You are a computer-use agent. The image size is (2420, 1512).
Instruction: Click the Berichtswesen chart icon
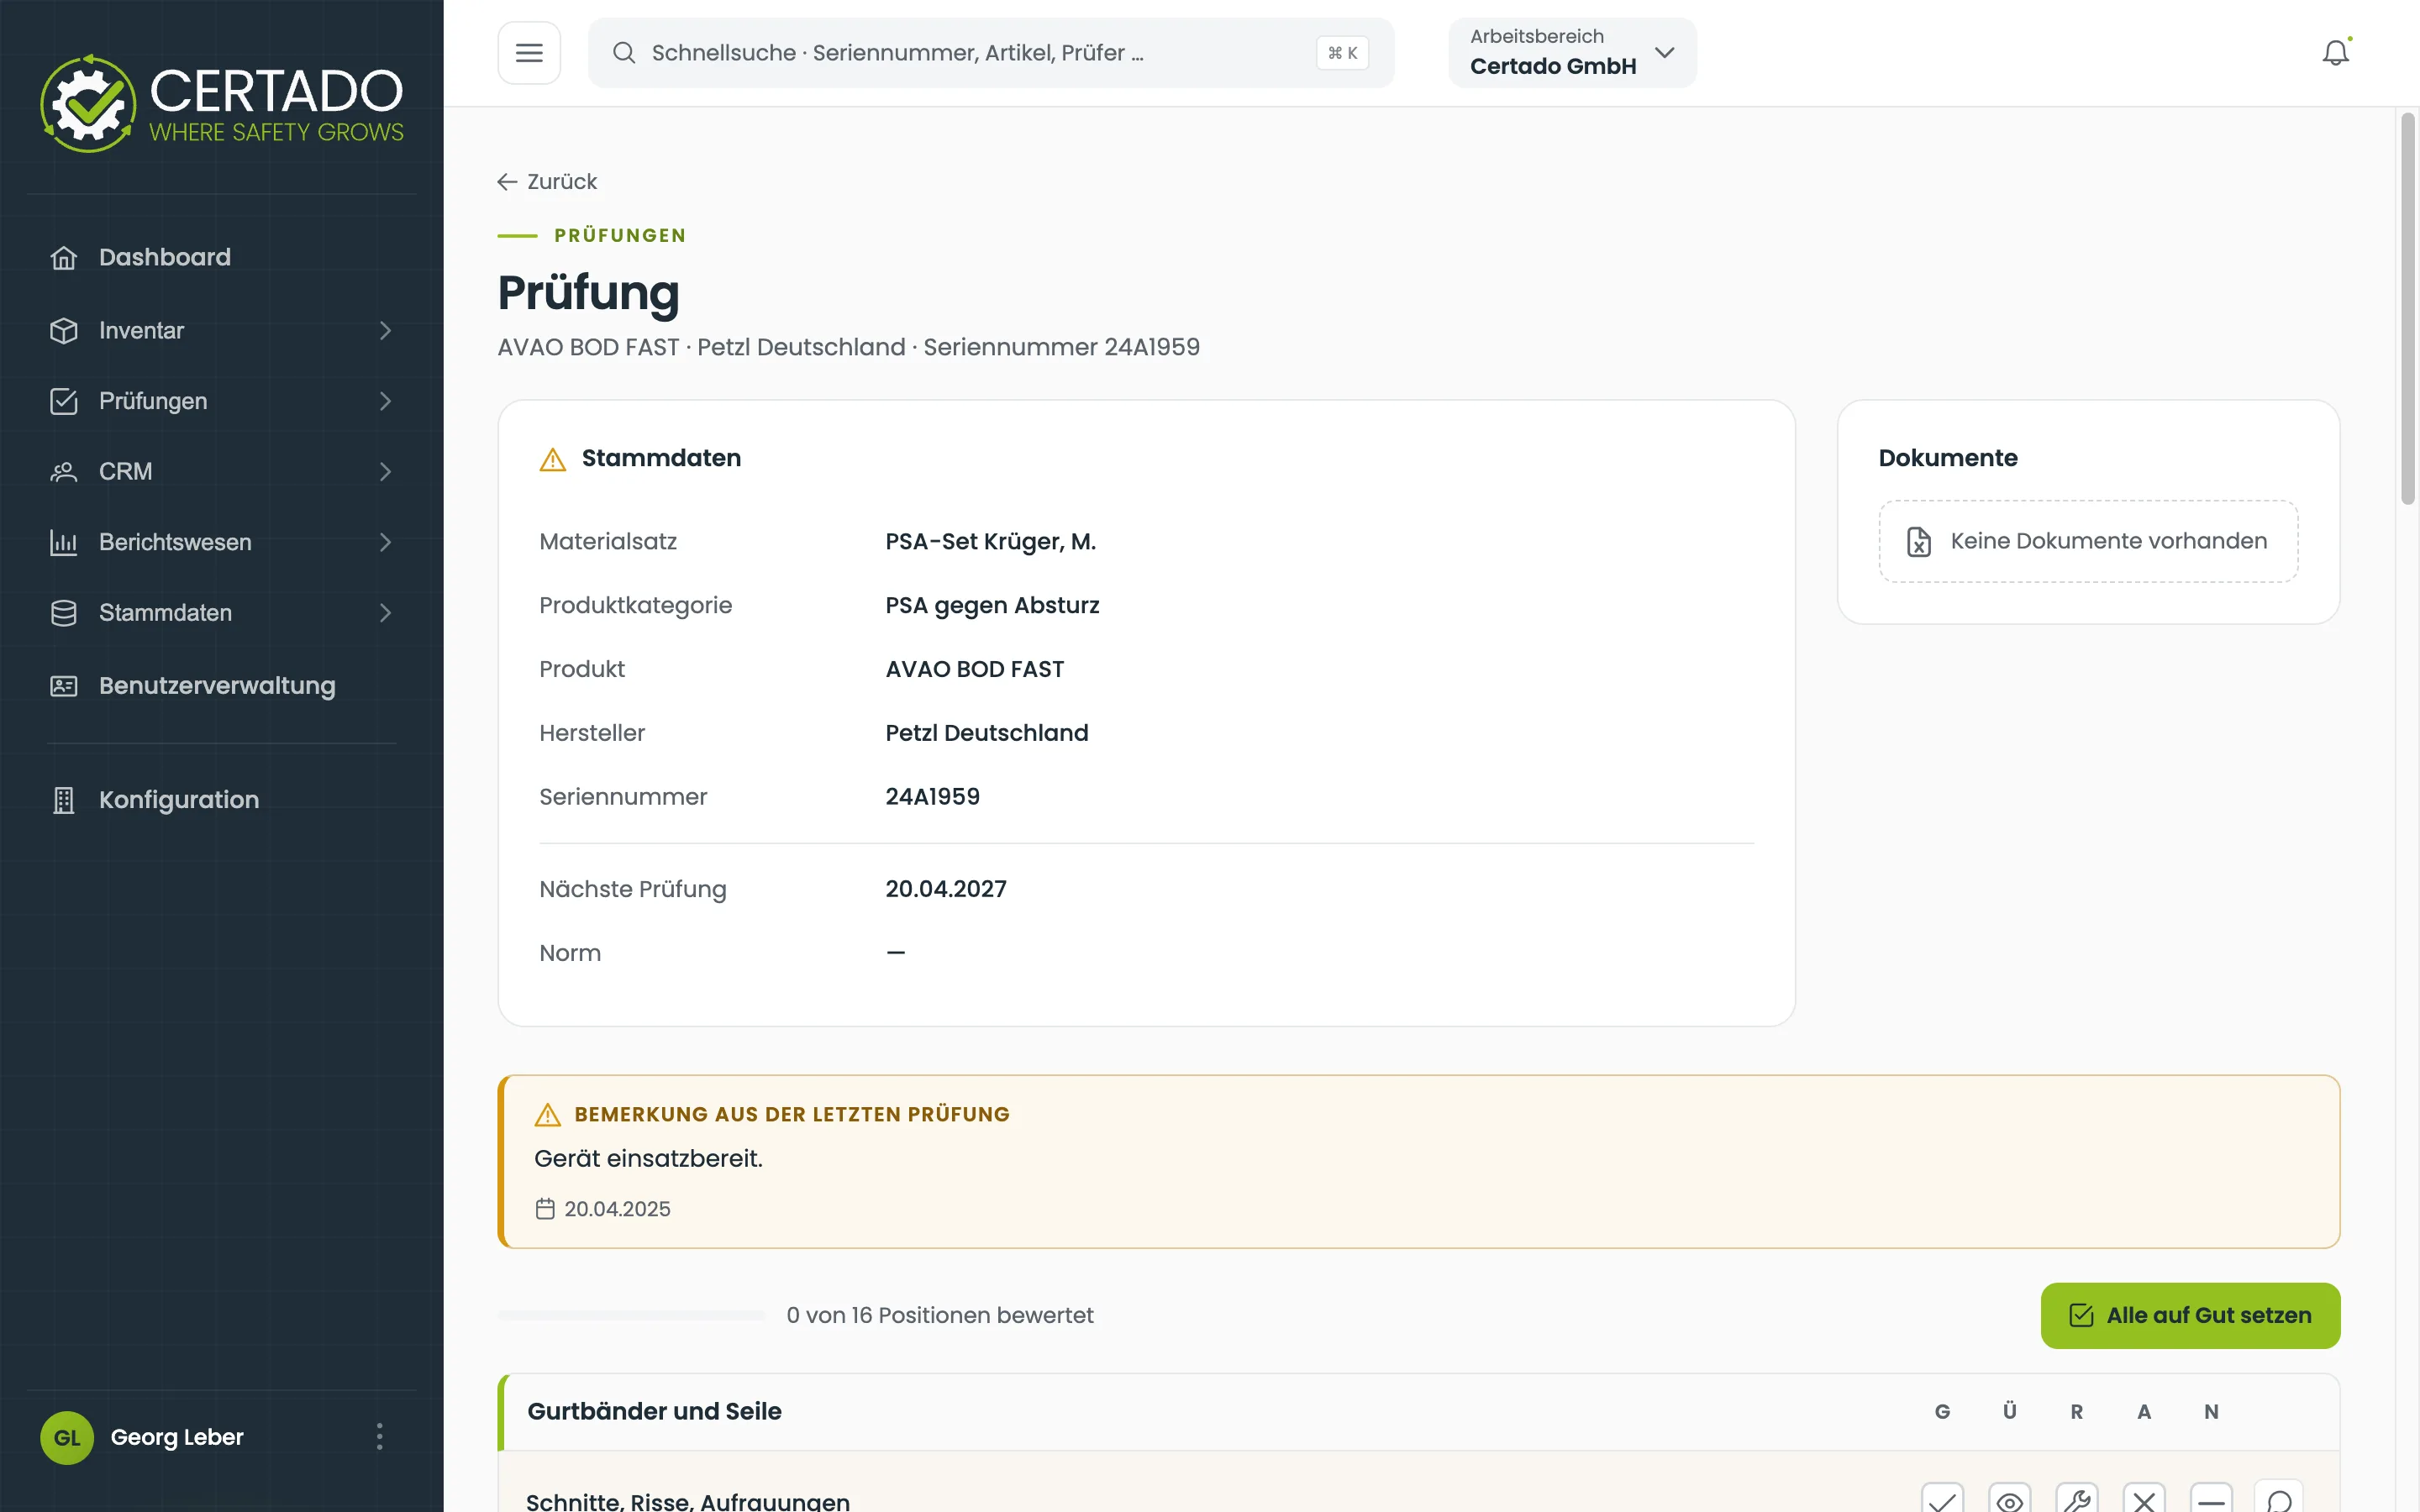[x=64, y=542]
